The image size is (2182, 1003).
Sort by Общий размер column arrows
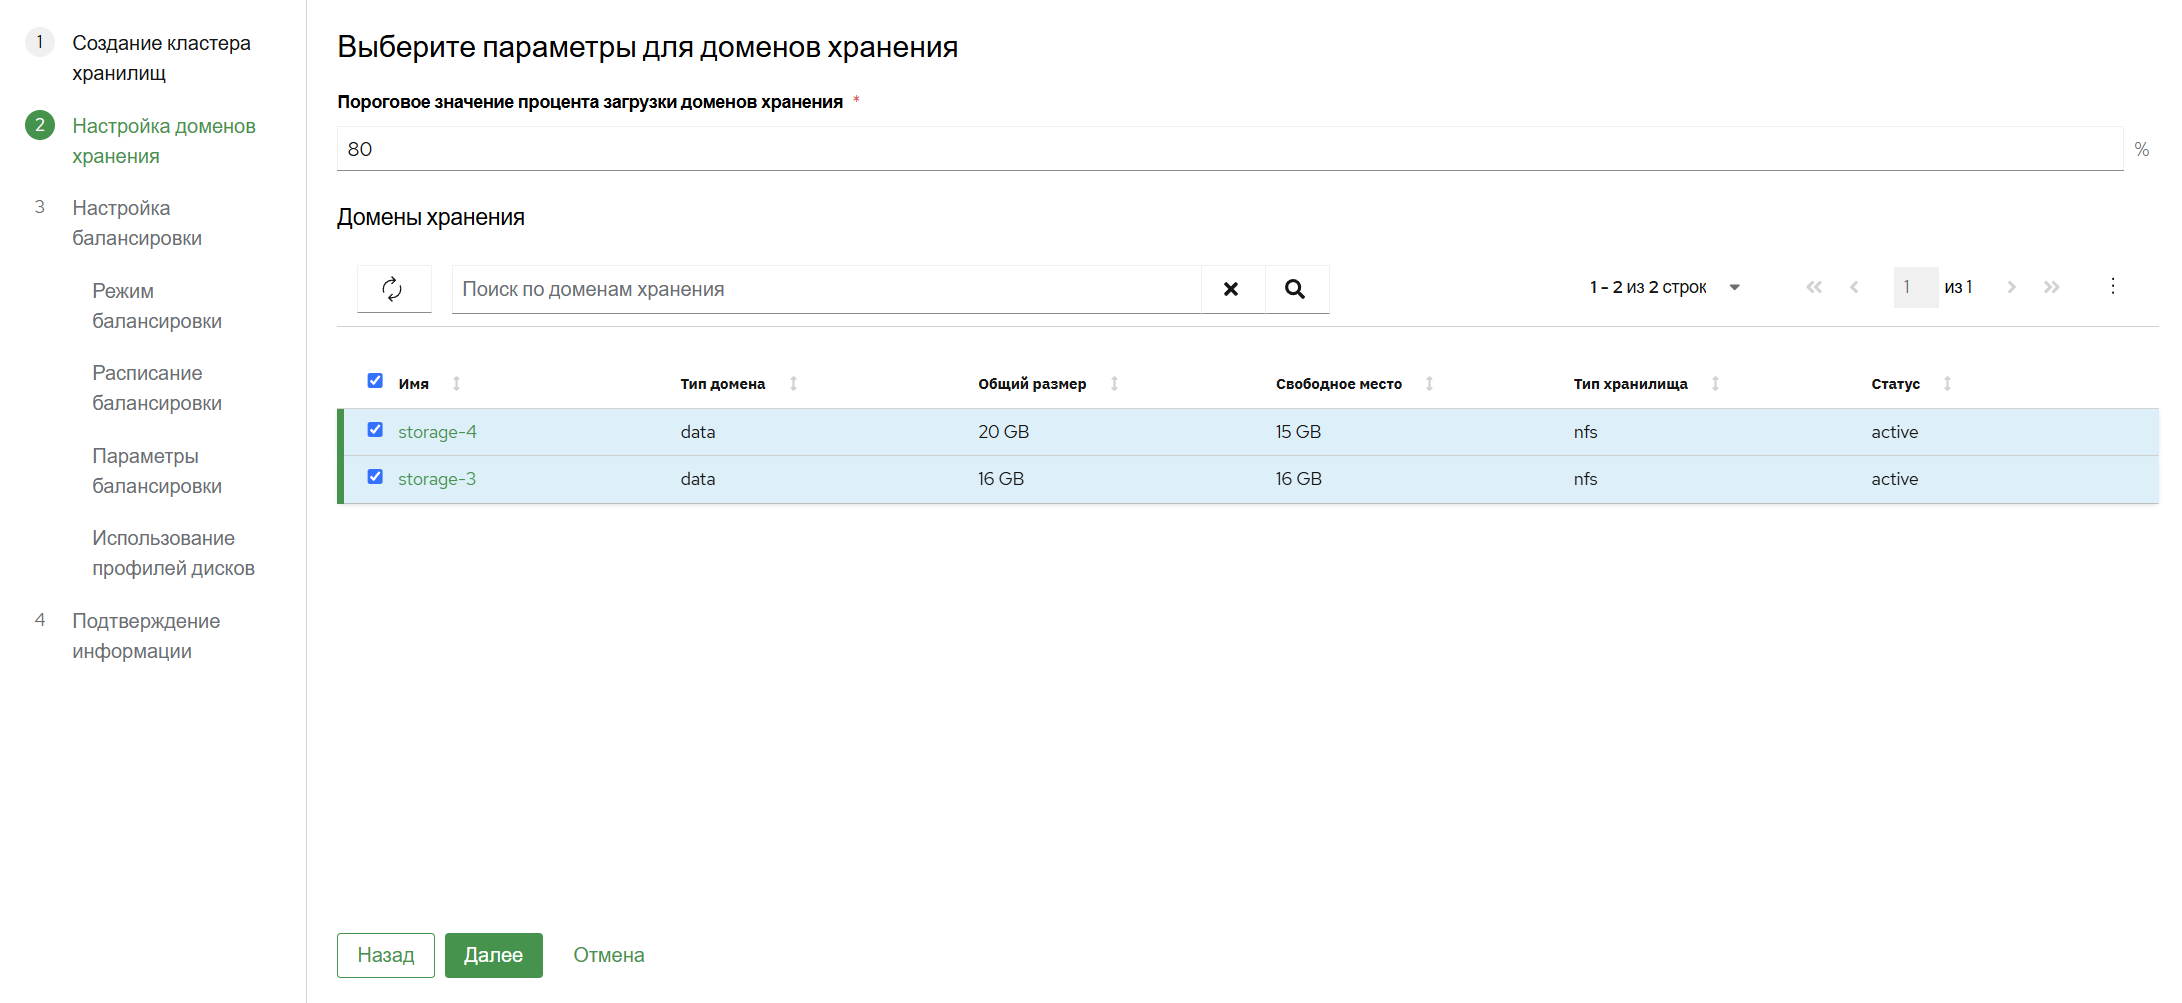(1114, 383)
